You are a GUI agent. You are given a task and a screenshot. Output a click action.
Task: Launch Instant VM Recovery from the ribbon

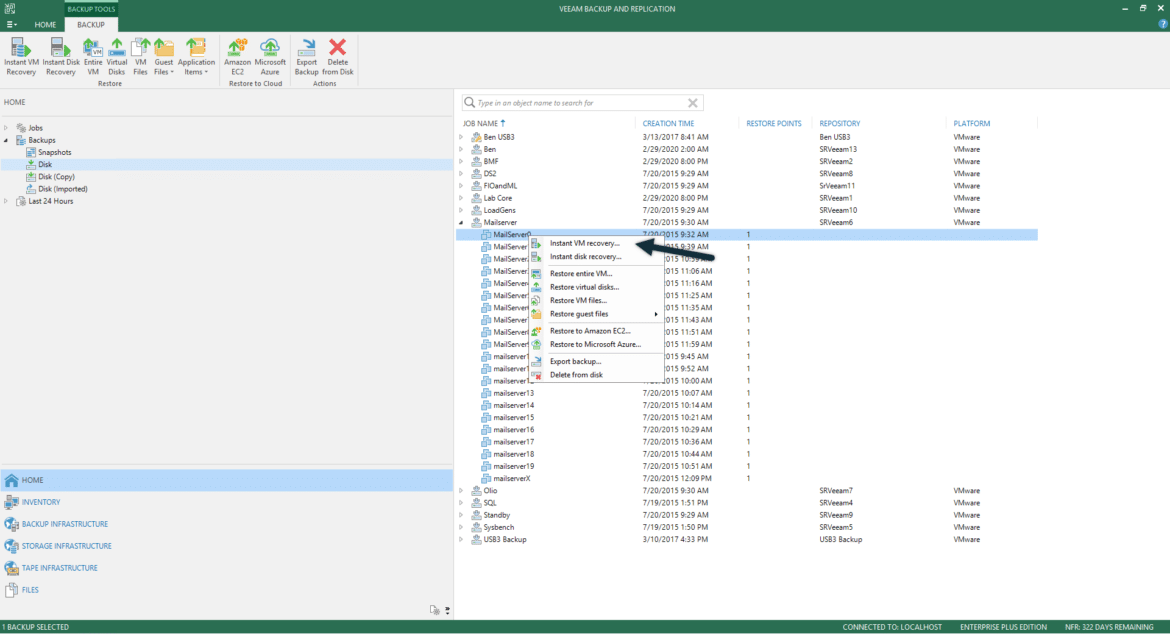click(21, 57)
